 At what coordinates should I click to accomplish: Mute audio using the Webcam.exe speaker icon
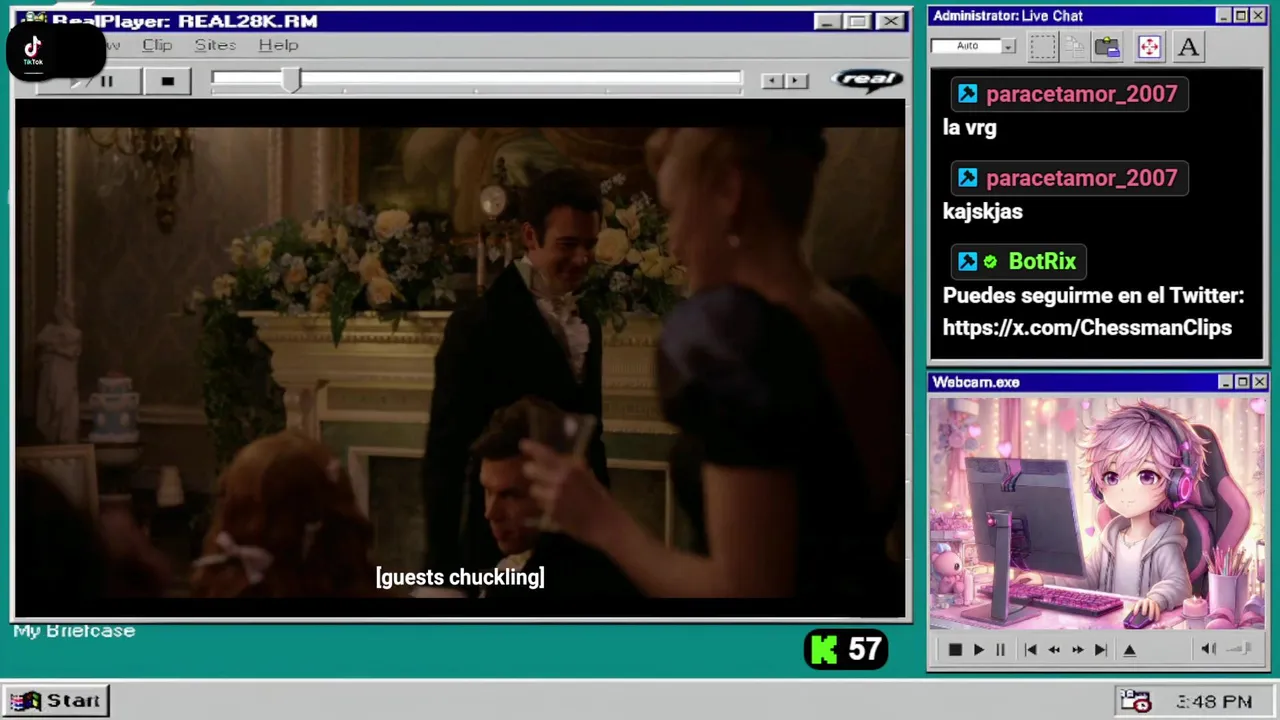pos(1208,649)
